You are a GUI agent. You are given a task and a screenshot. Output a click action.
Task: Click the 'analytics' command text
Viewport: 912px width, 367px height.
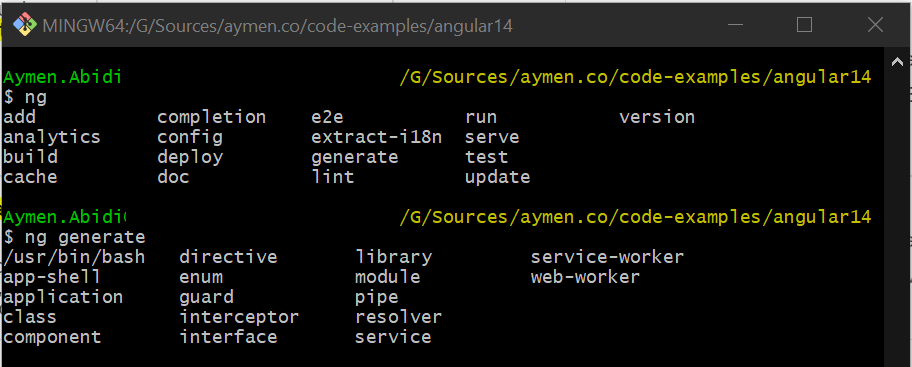click(x=52, y=137)
